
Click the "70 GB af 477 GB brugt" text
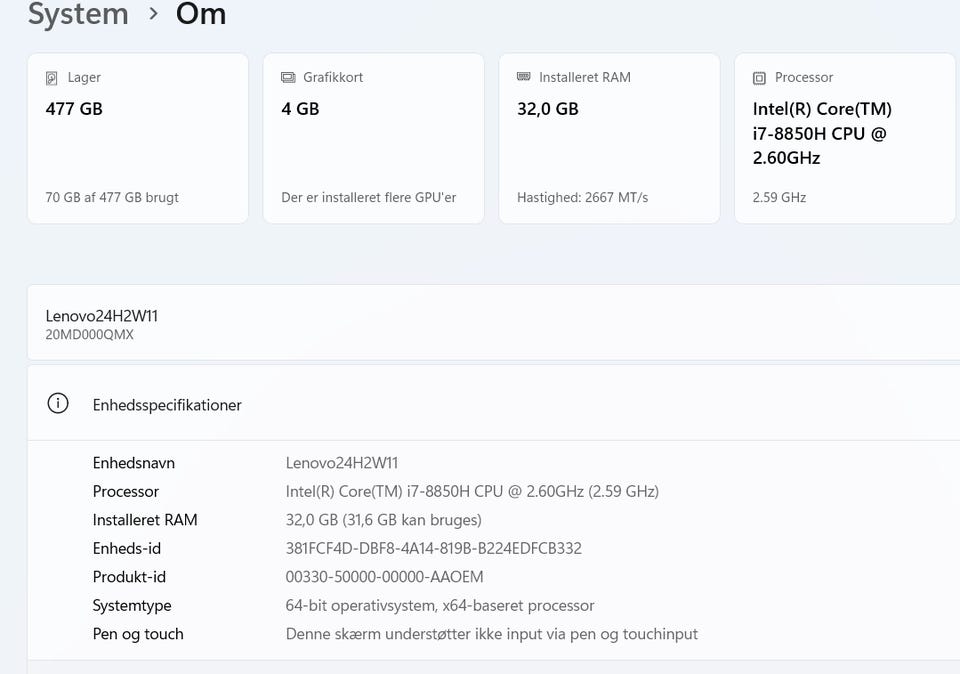(x=112, y=197)
